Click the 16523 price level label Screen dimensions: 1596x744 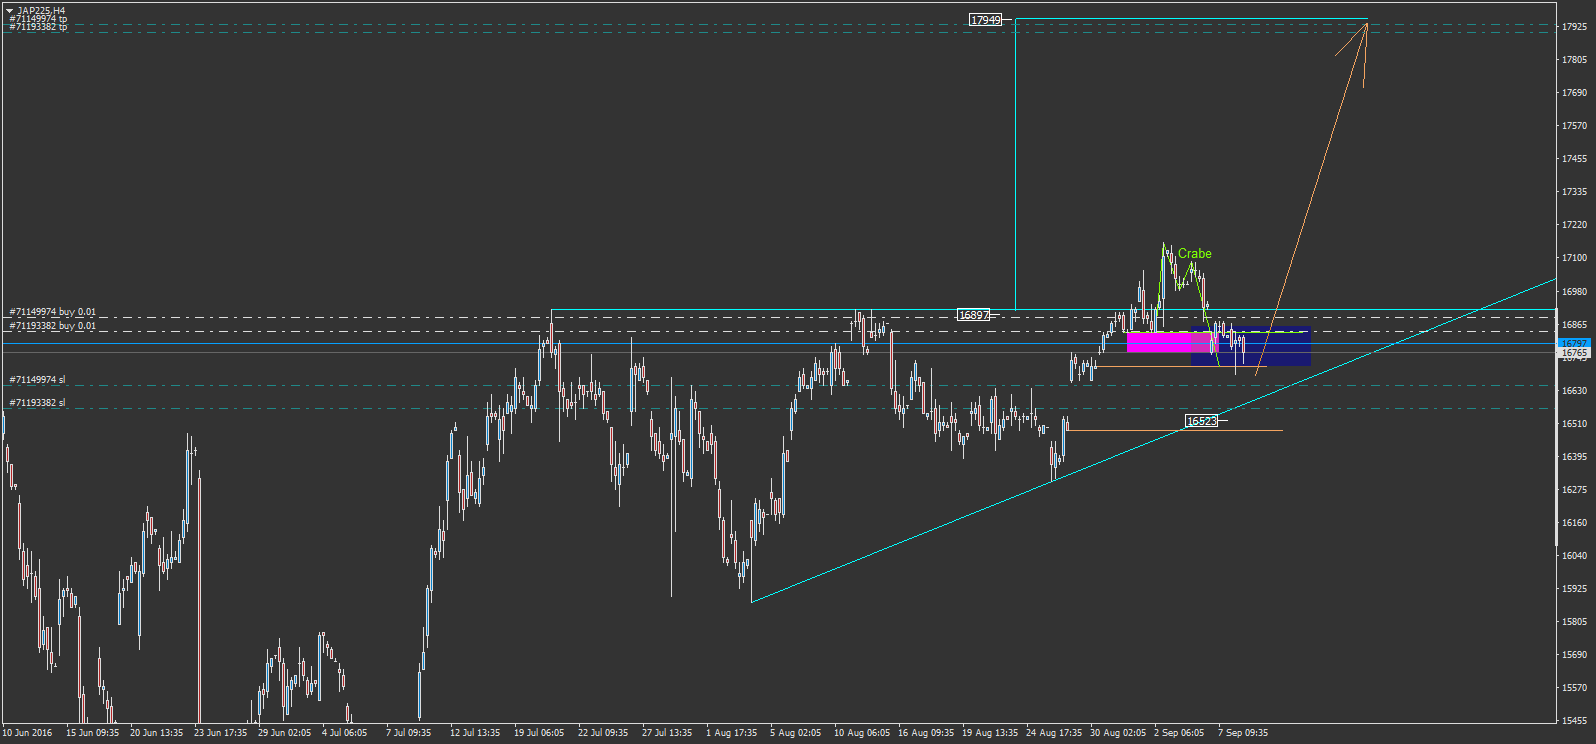click(1201, 421)
